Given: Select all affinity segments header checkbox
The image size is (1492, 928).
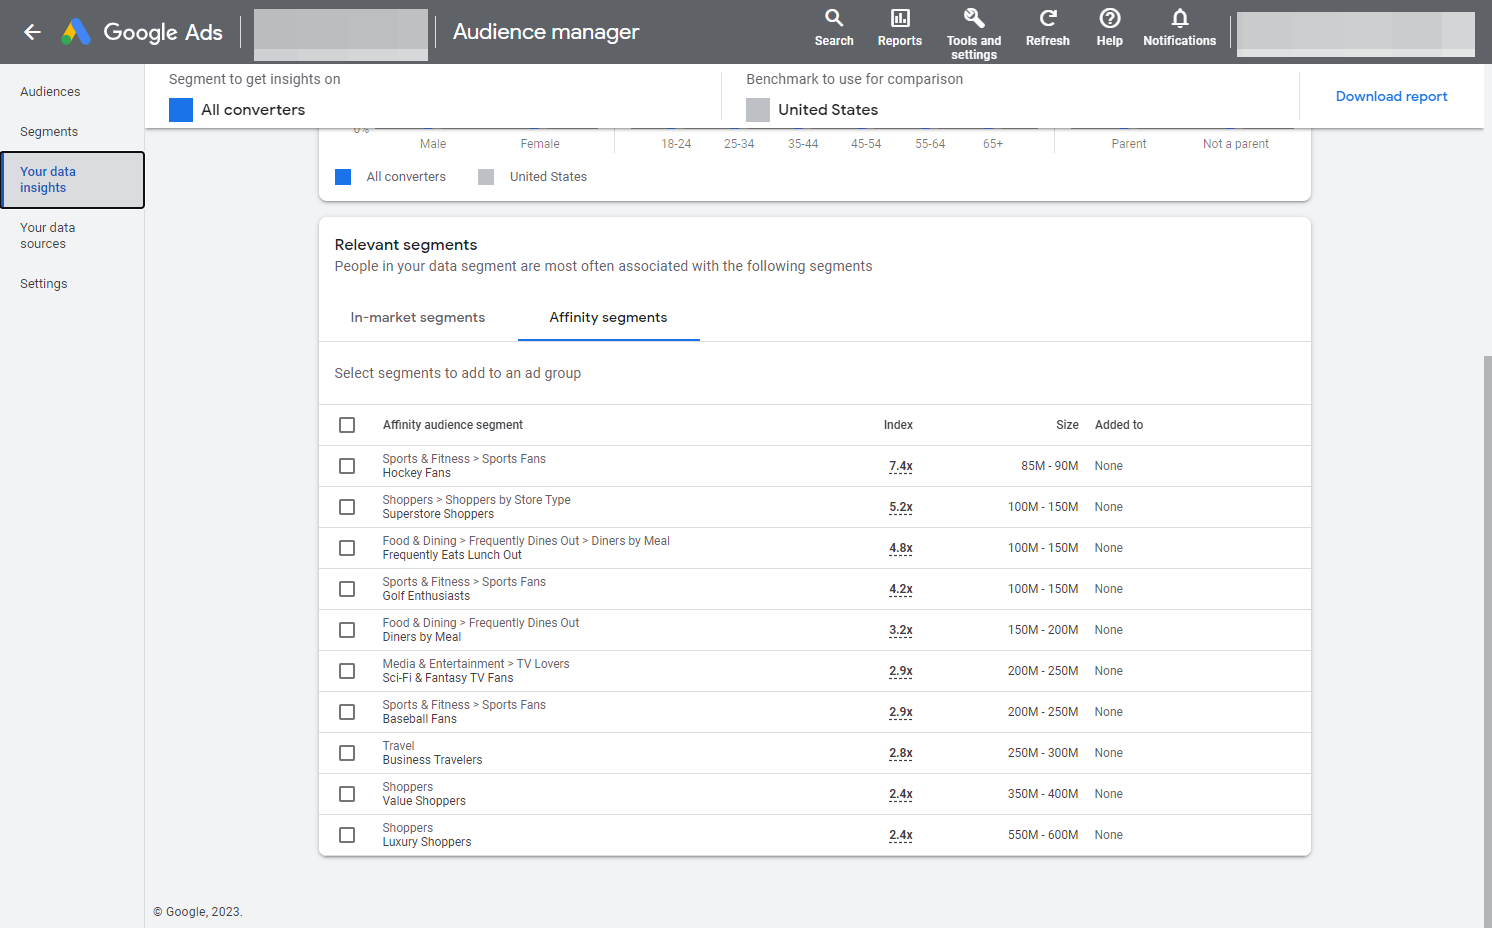Looking at the screenshot, I should 347,425.
